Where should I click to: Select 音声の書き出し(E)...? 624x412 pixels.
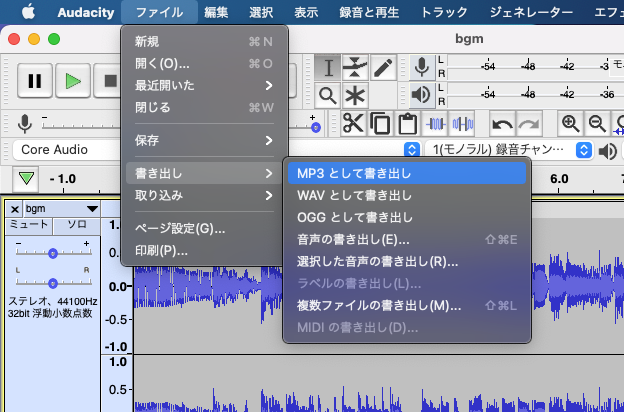point(407,239)
